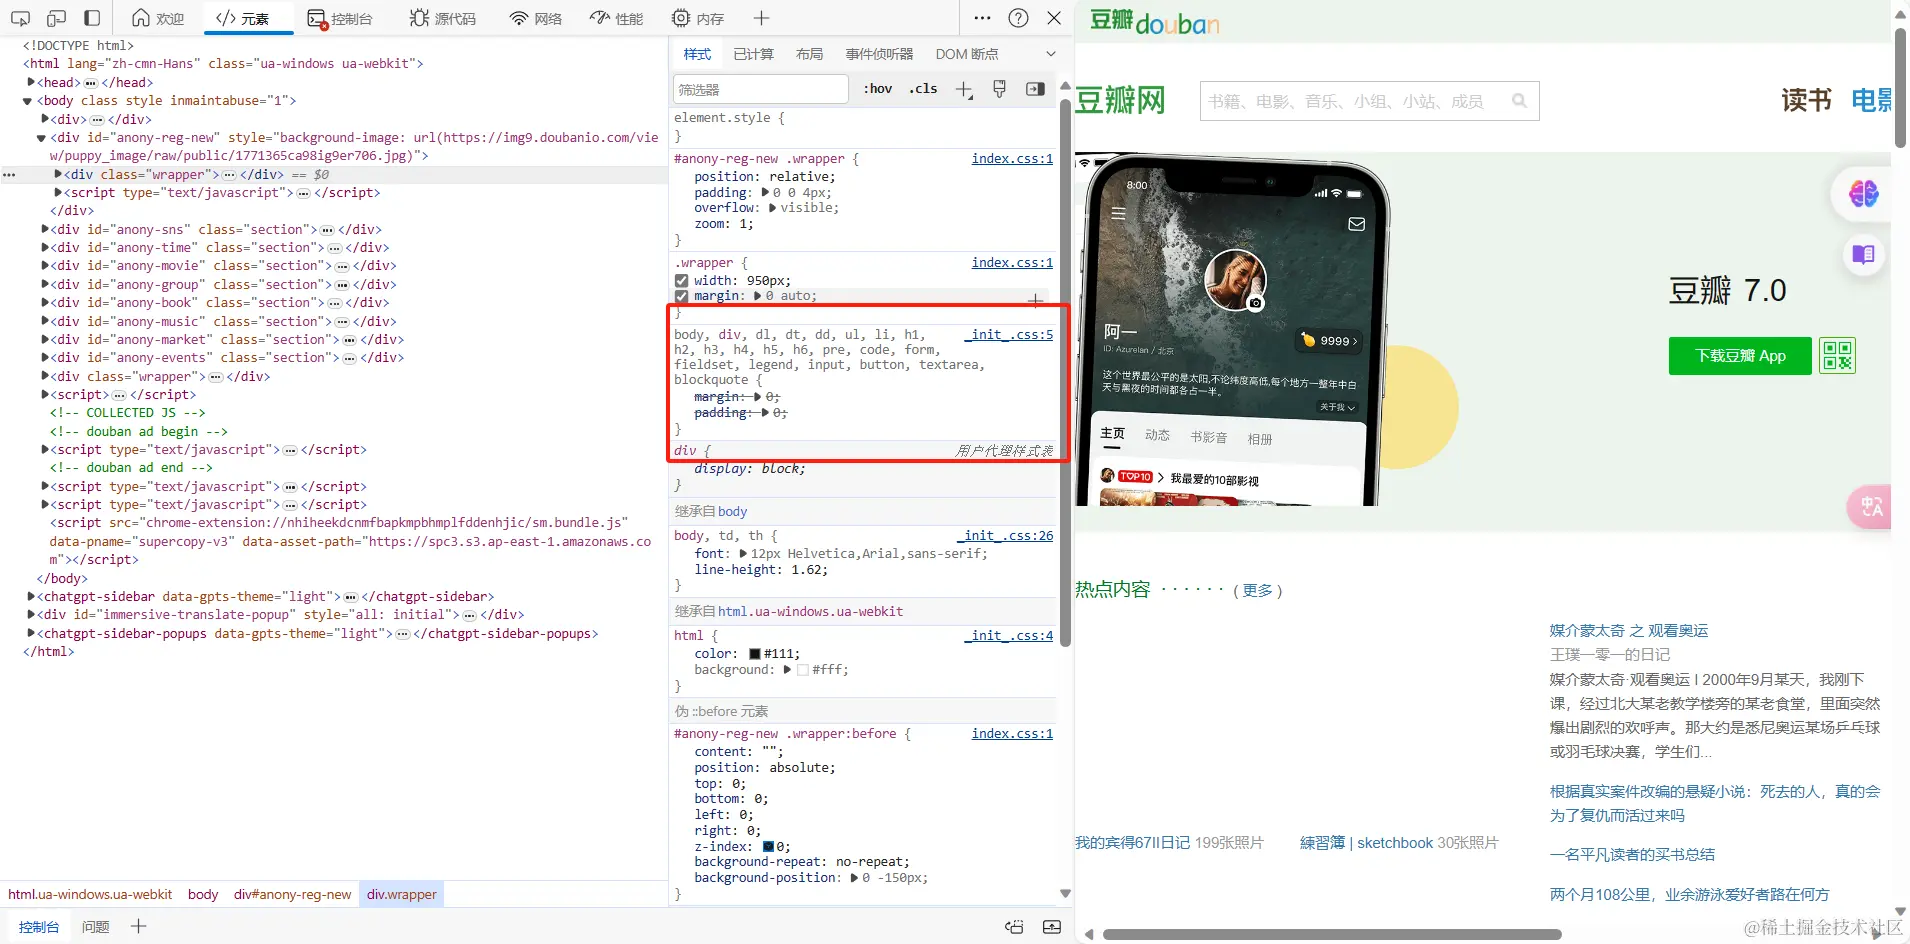Expand the anony-book section node
The width and height of the screenshot is (1910, 944).
45,302
